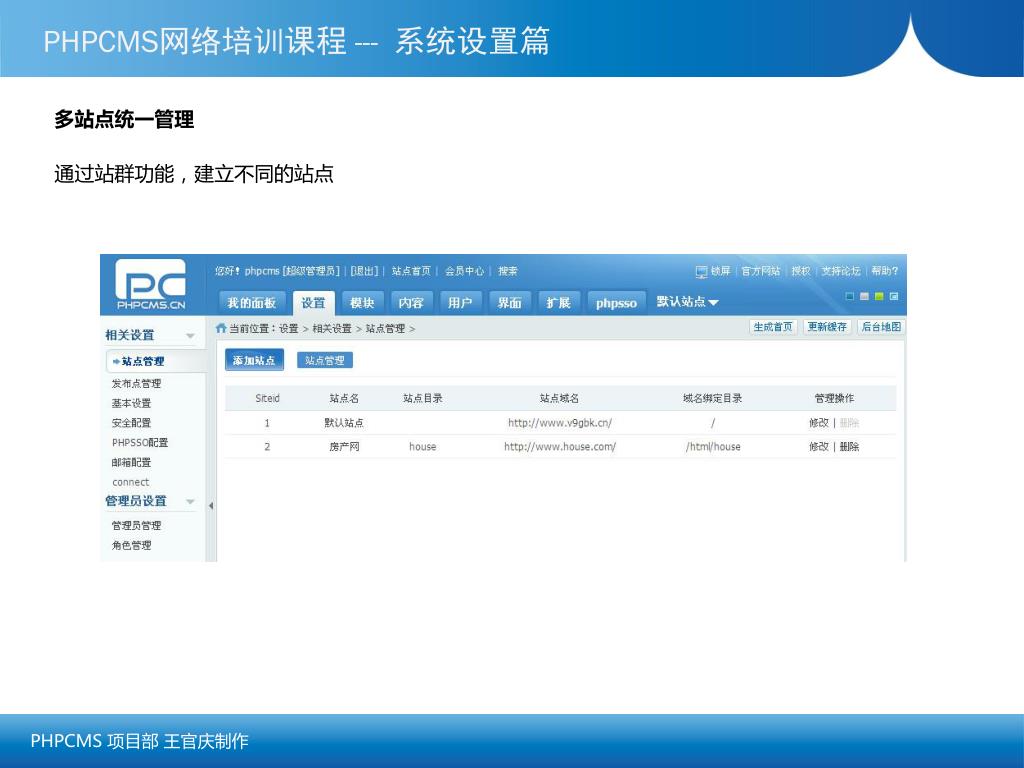Open the phpsso tab
The width and height of the screenshot is (1024, 768).
click(616, 303)
